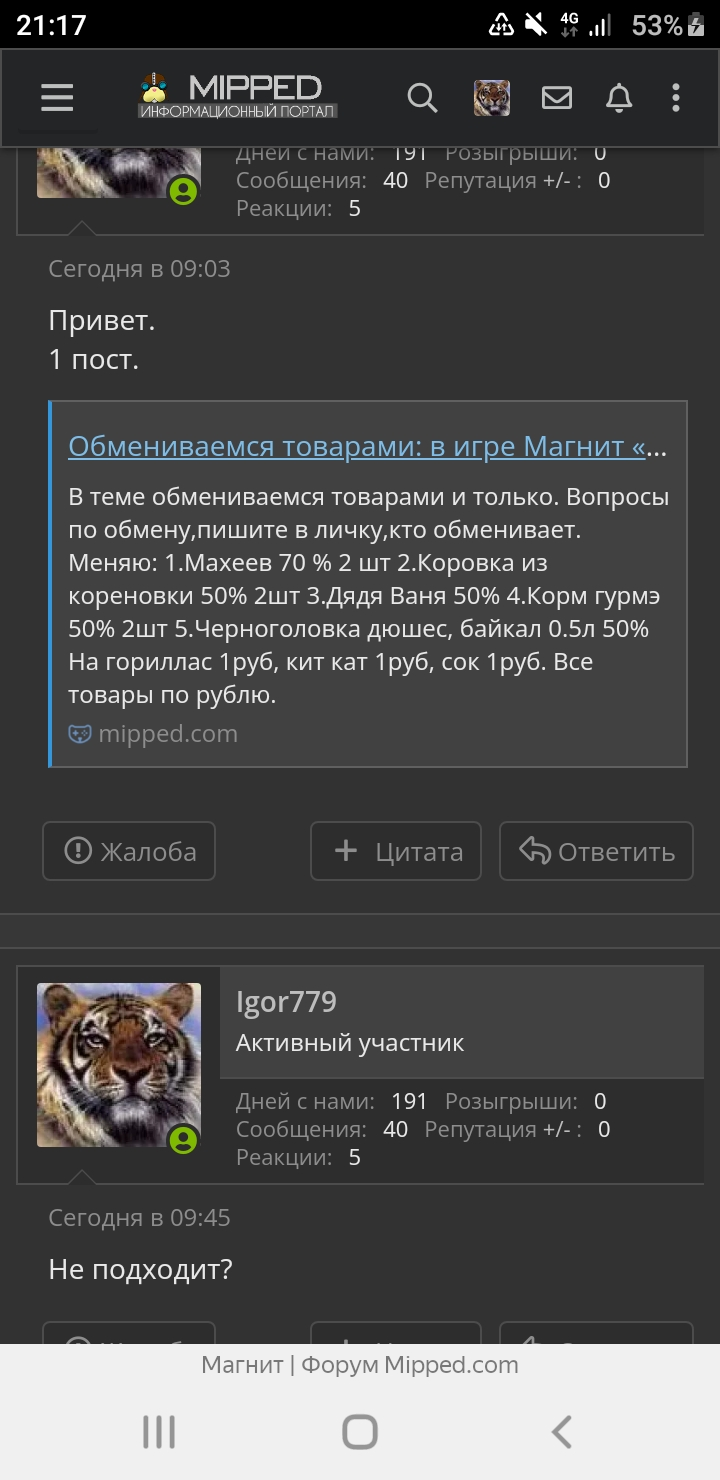The width and height of the screenshot is (720, 1480).
Task: Open the hamburger navigation menu
Action: pyautogui.click(x=57, y=98)
